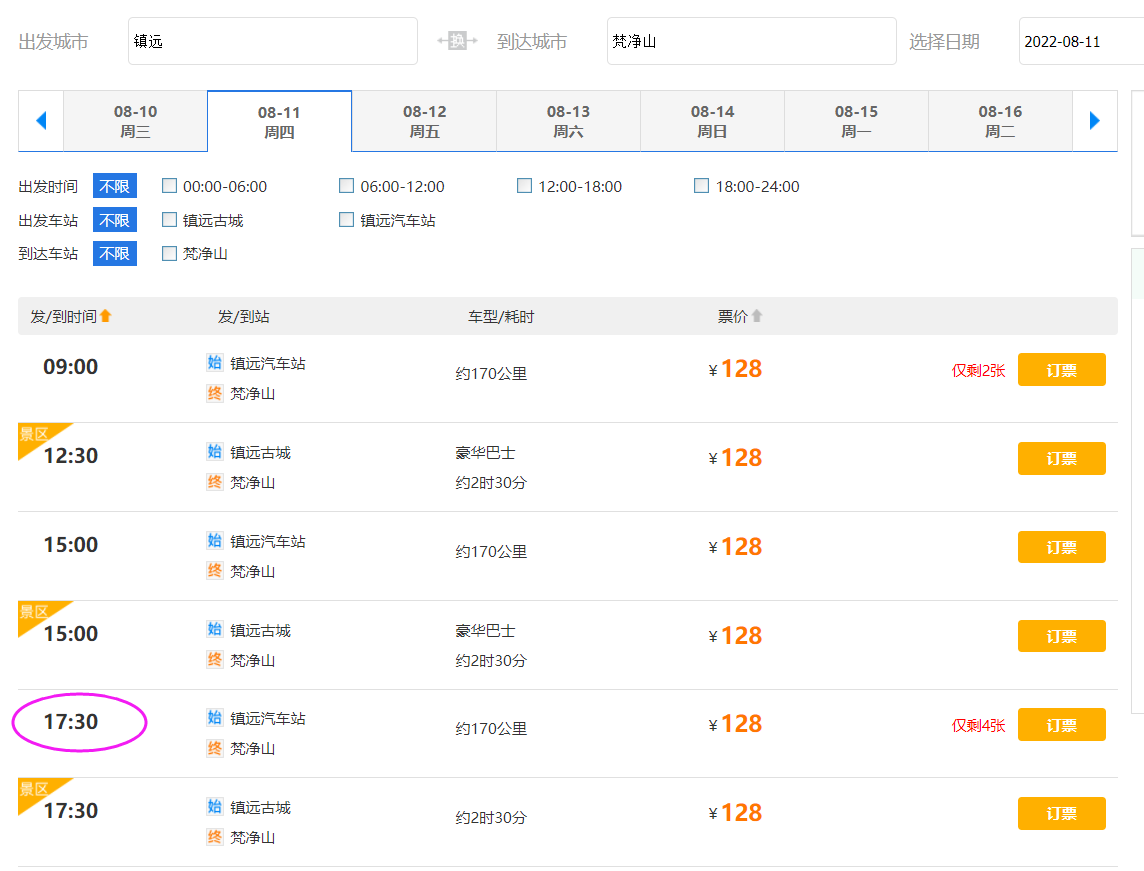Open the arrival city 梵净山 field

point(751,41)
